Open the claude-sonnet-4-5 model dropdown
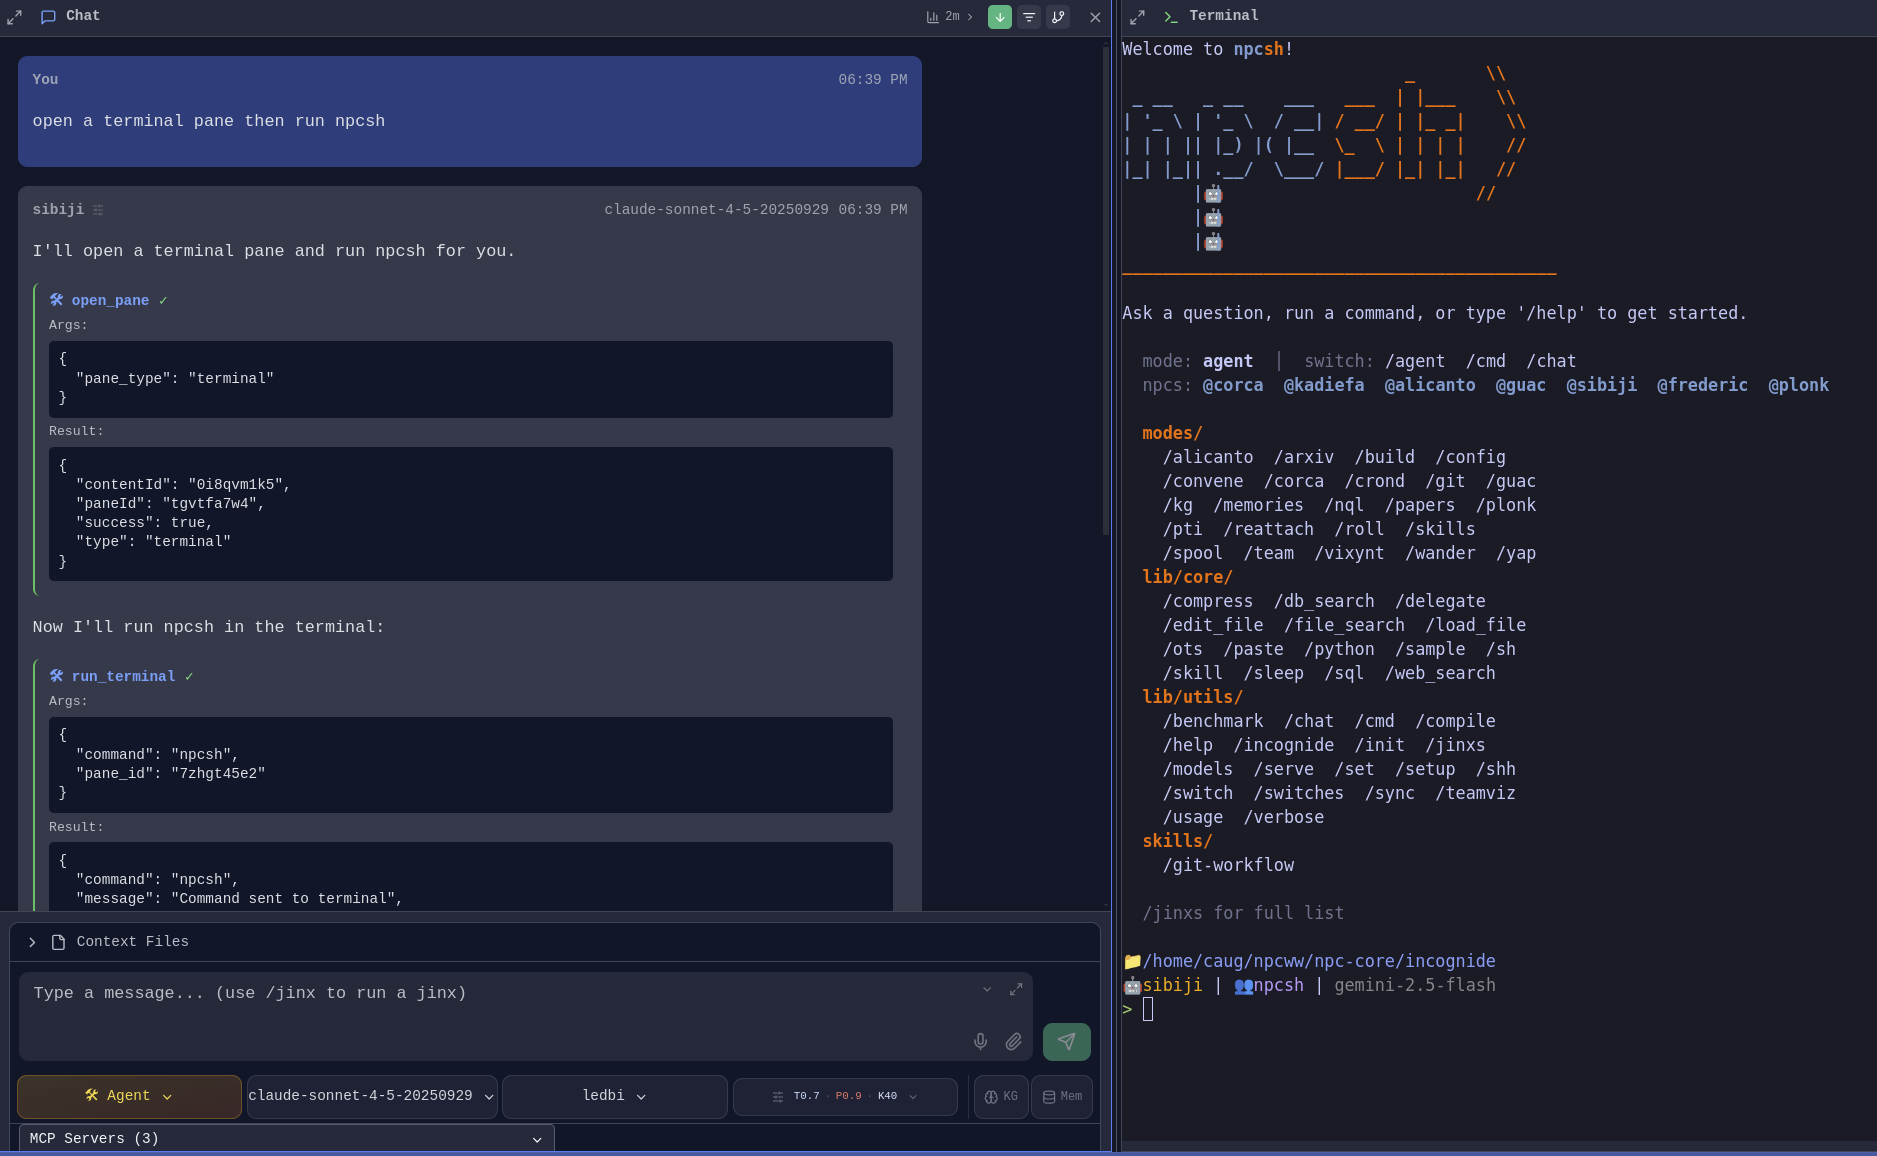Screen dimensions: 1877x1156 pyautogui.click(x=371, y=1096)
